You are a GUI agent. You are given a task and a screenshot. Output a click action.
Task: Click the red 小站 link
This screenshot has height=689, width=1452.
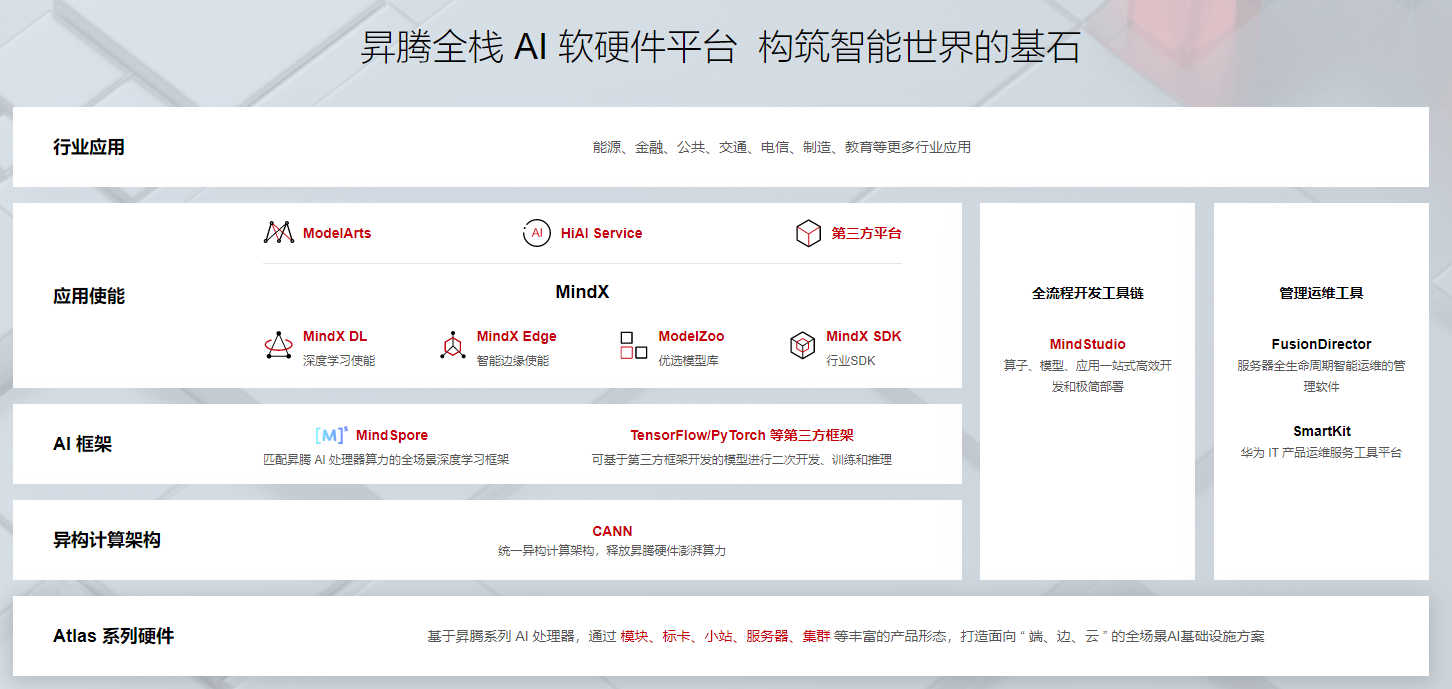point(718,636)
